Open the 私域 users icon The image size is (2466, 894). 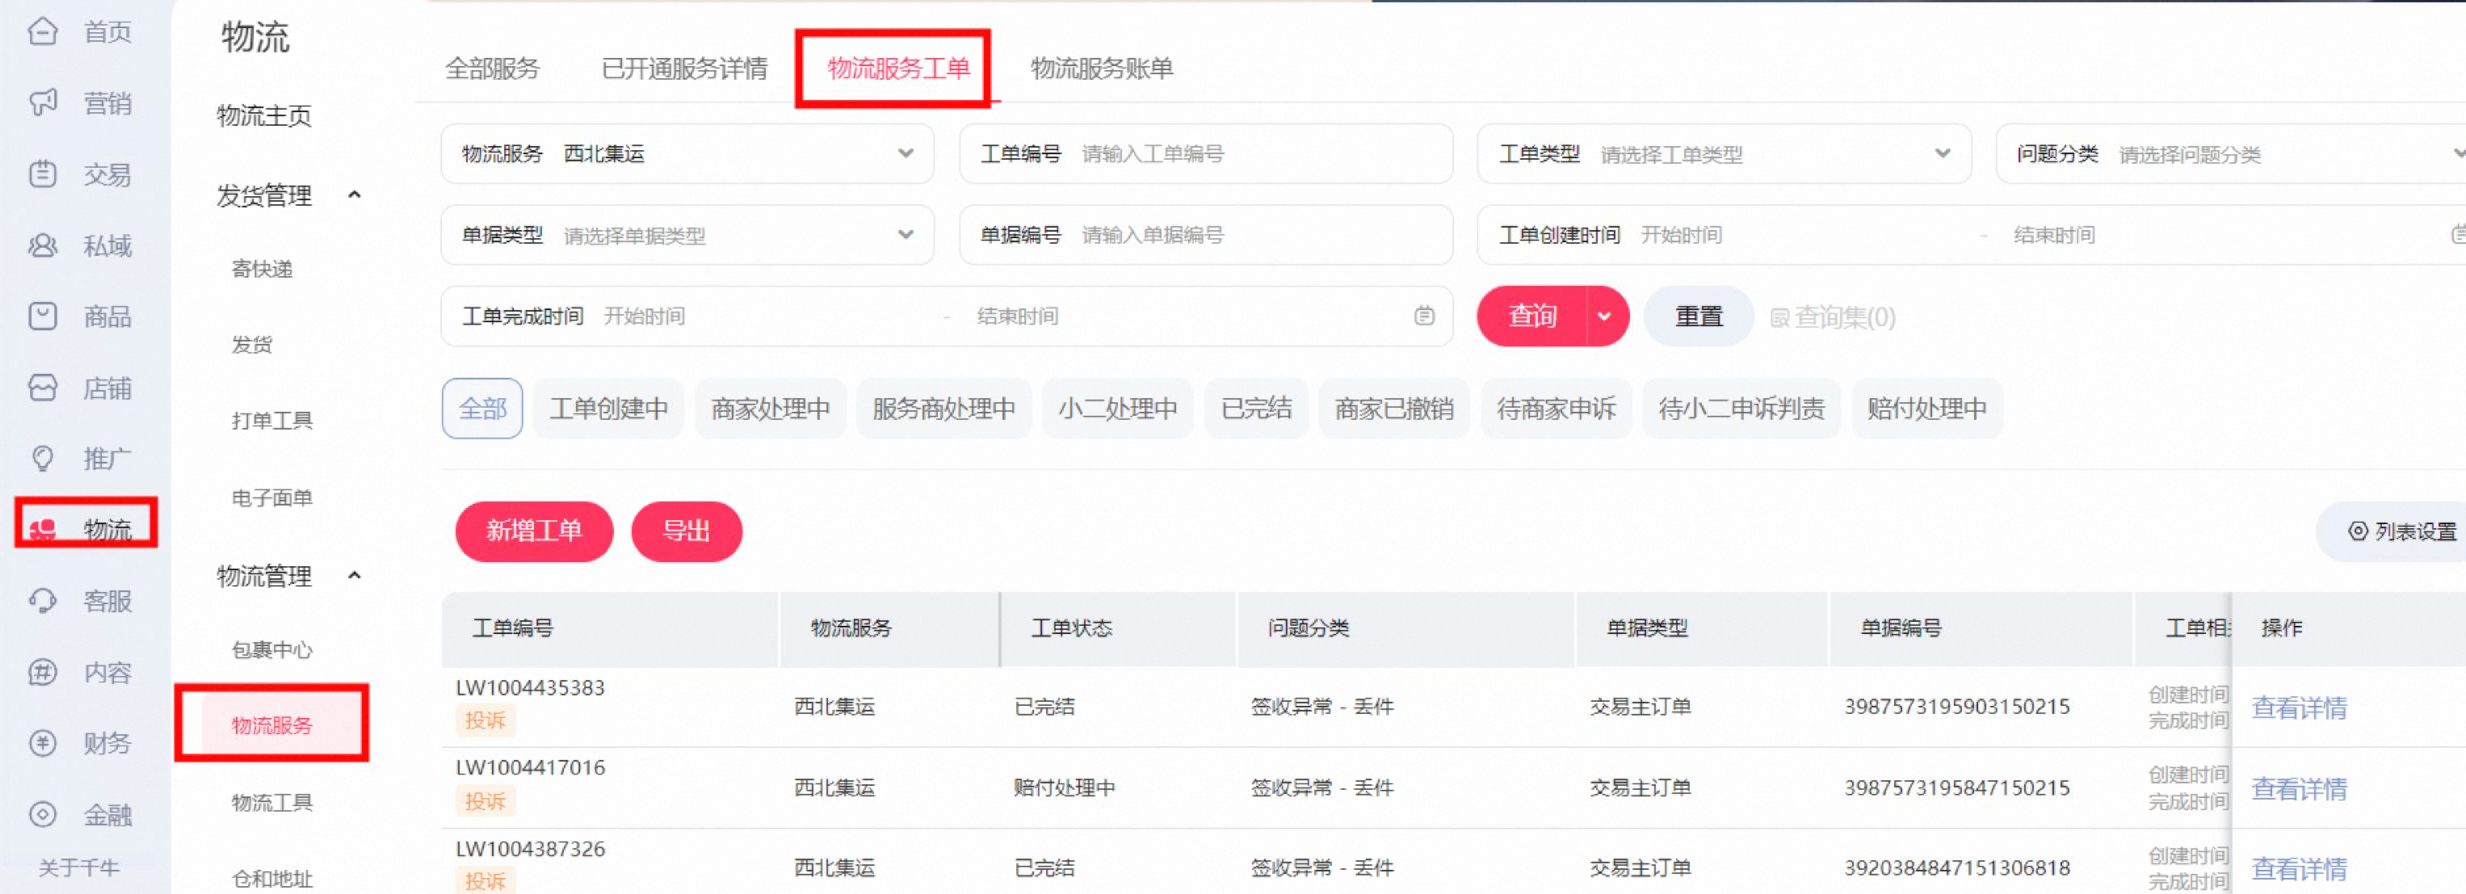coord(43,245)
